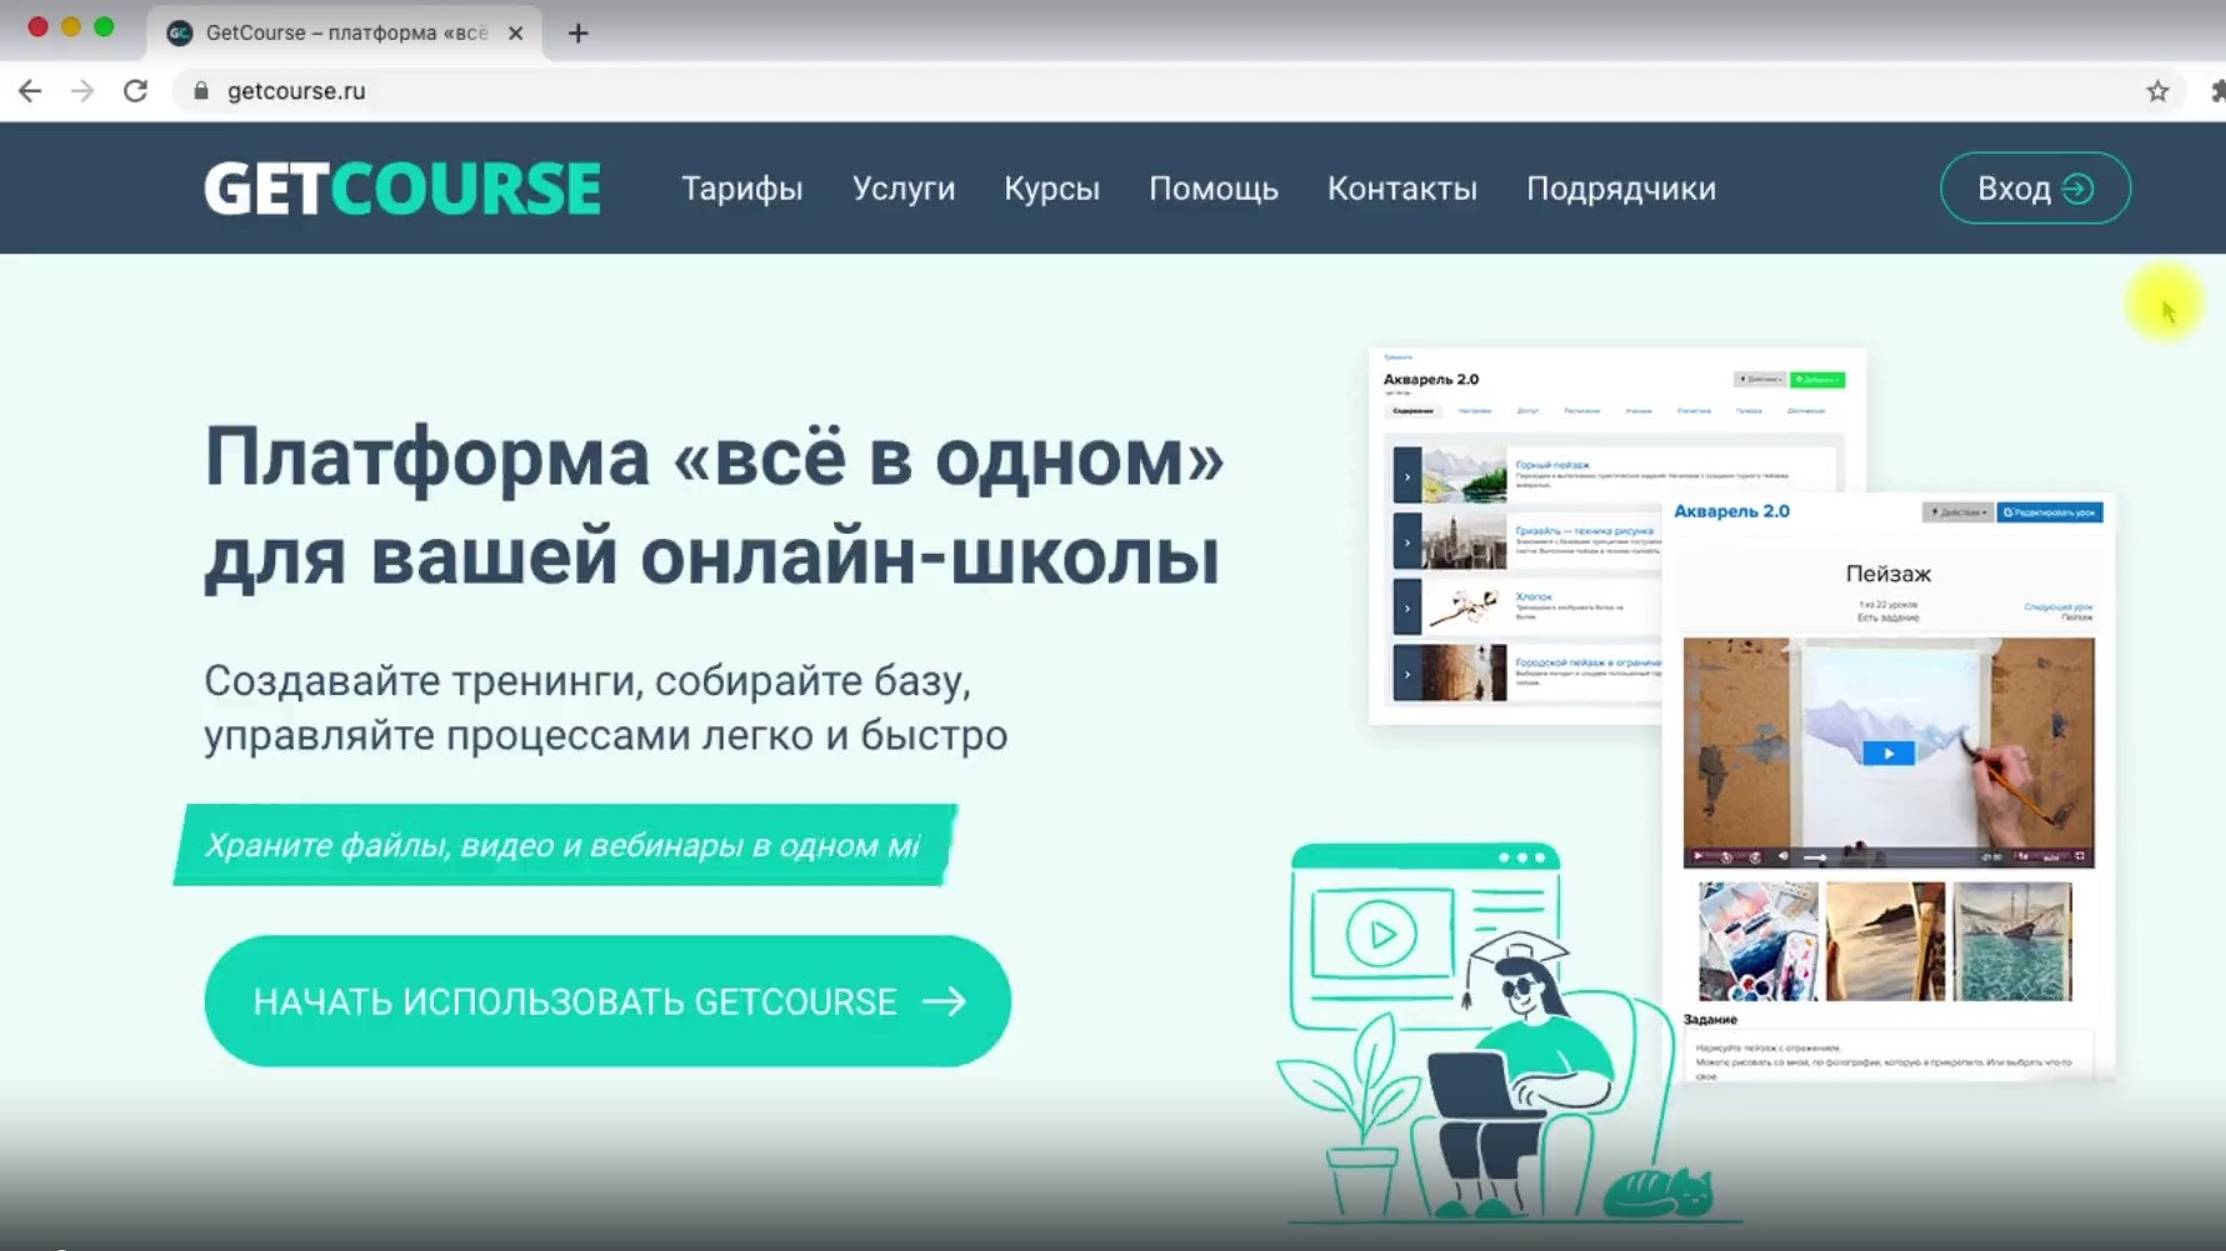The width and height of the screenshot is (2226, 1251).
Task: Click the padlock icon next to getcourse.ru
Action: 200,91
